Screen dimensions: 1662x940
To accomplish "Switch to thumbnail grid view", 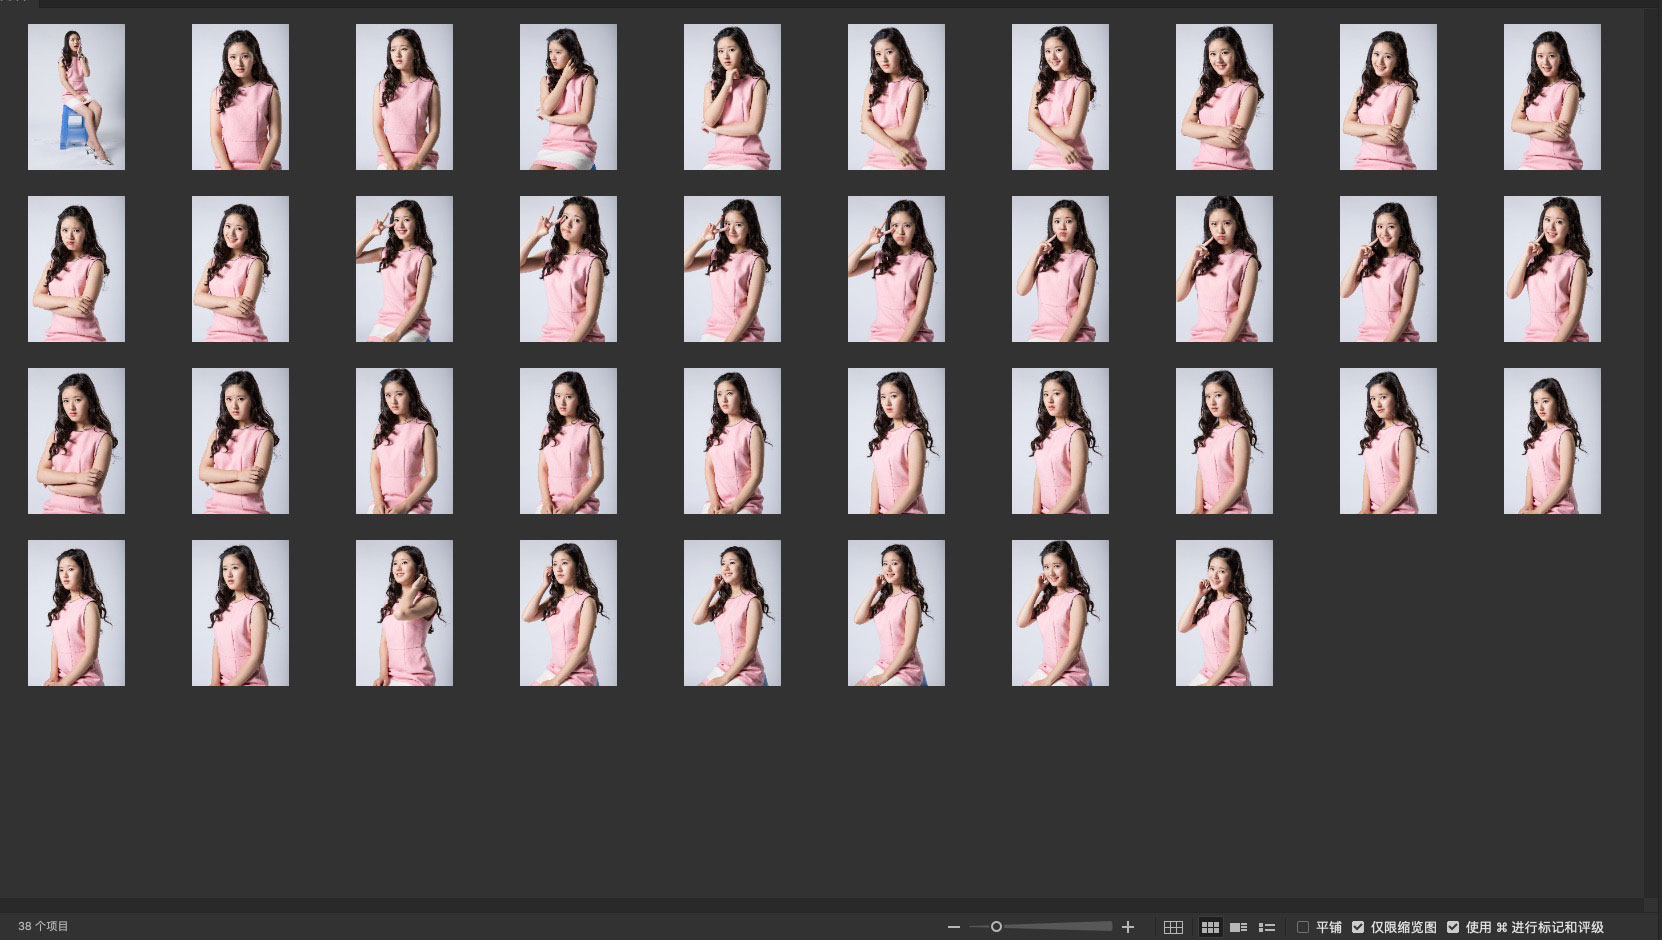I will pos(1210,927).
